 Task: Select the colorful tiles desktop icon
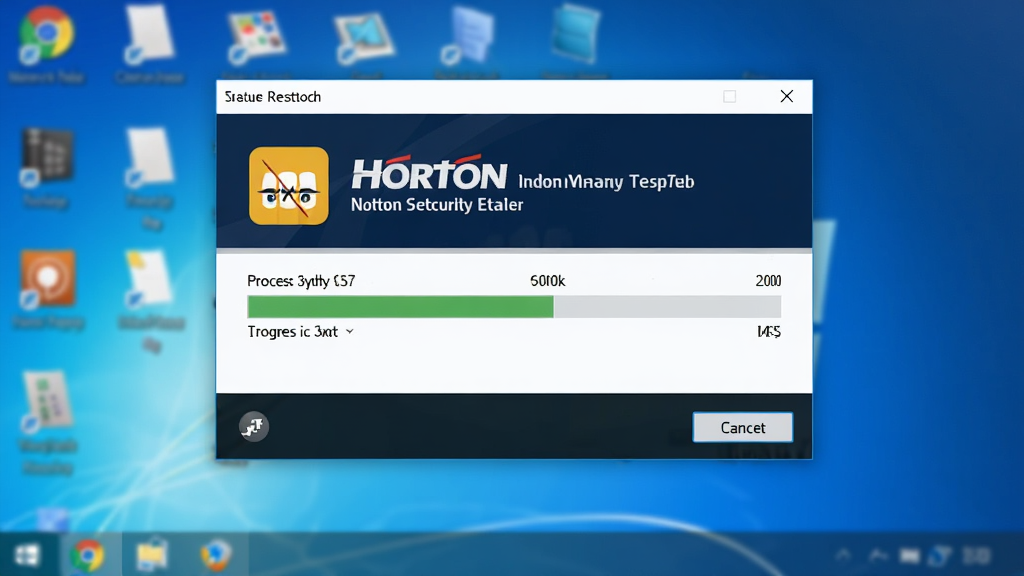click(256, 35)
